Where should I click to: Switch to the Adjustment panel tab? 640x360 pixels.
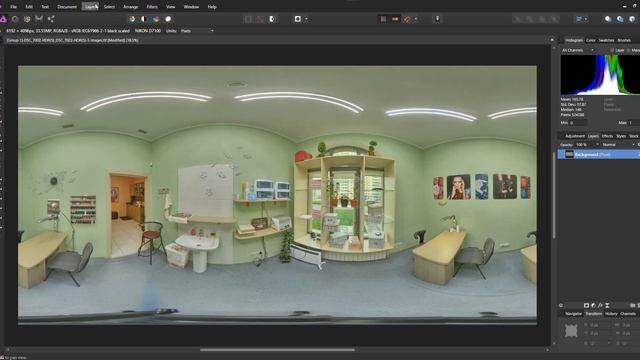coord(575,136)
